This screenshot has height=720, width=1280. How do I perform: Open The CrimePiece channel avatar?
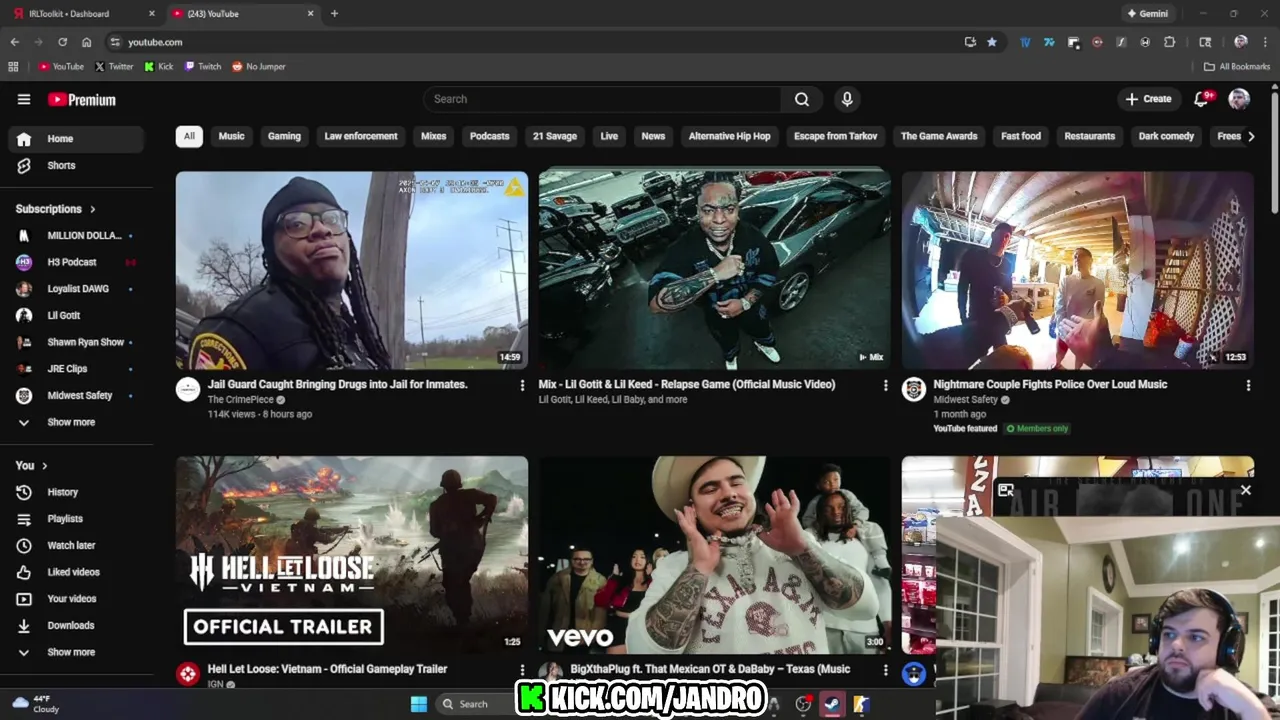coord(188,390)
